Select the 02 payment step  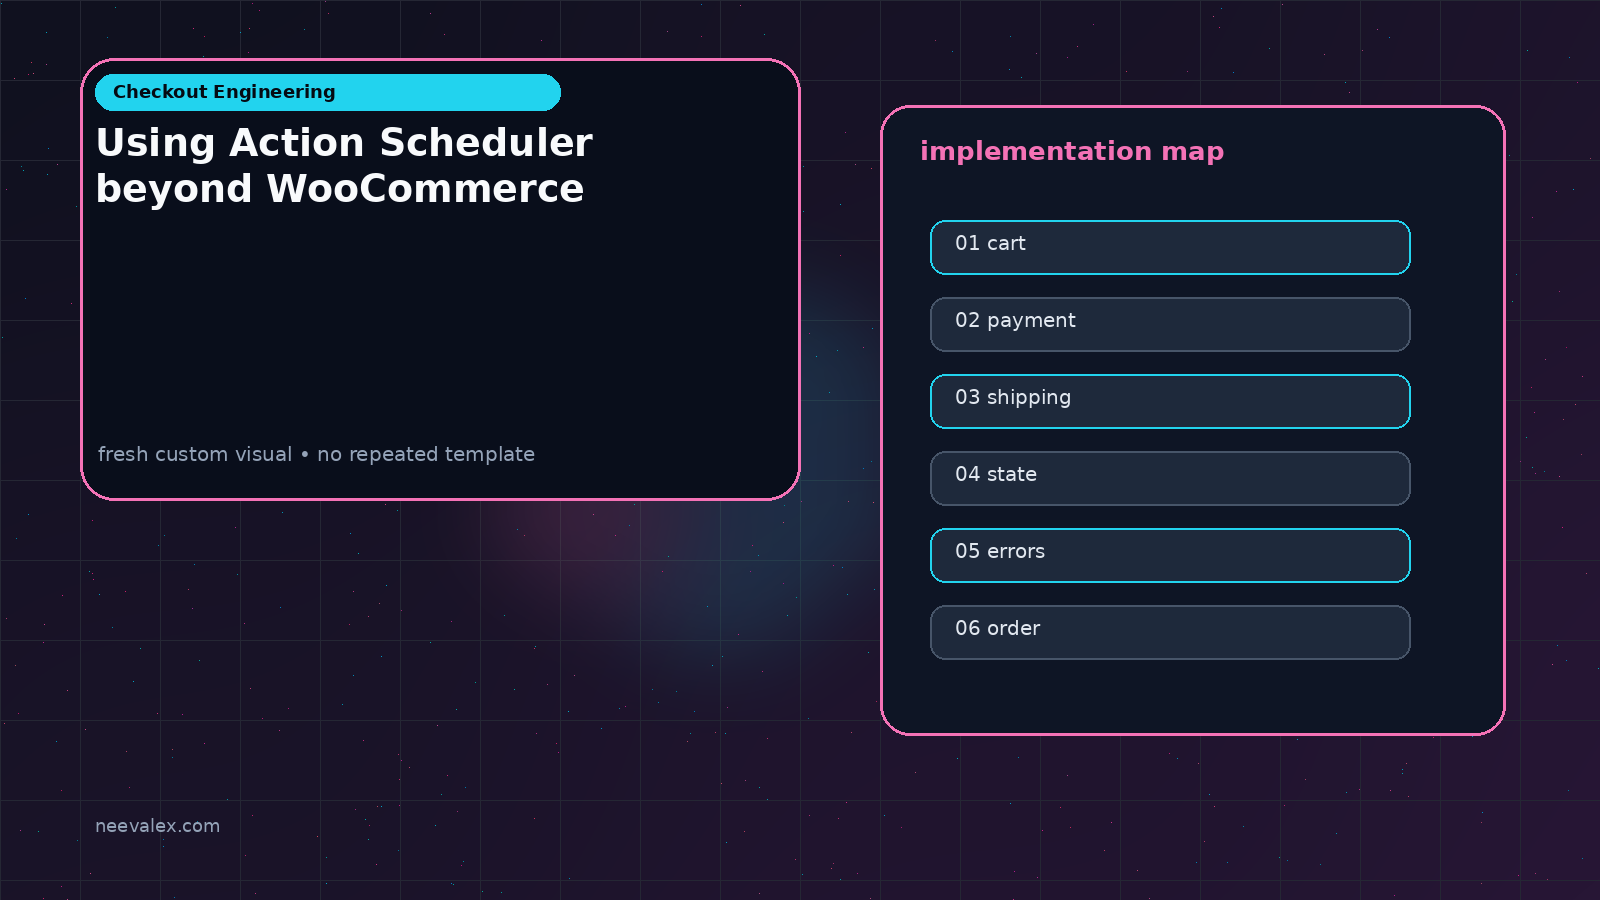1170,324
